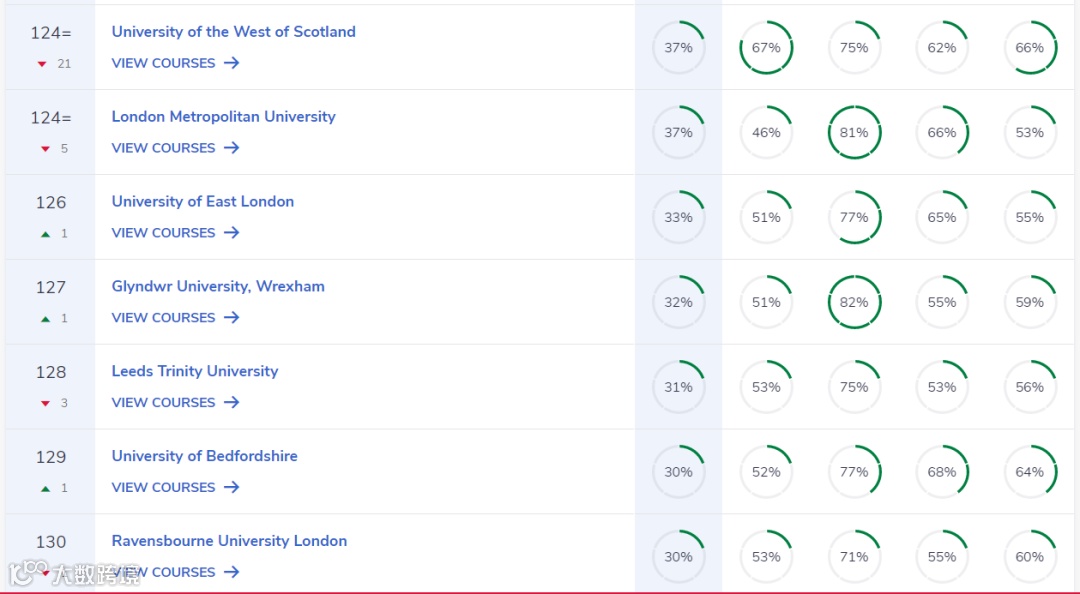Click green up triangle under rank 129

pyautogui.click(x=45, y=489)
